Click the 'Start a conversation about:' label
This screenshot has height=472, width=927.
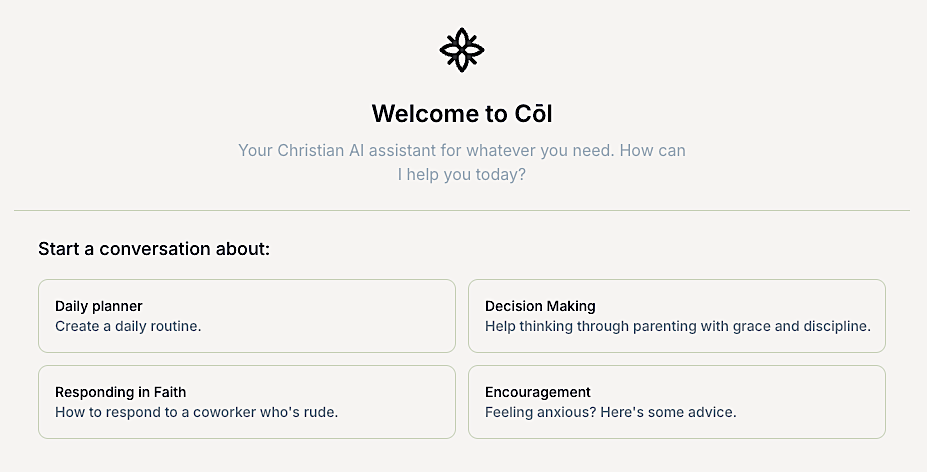pyautogui.click(x=154, y=249)
